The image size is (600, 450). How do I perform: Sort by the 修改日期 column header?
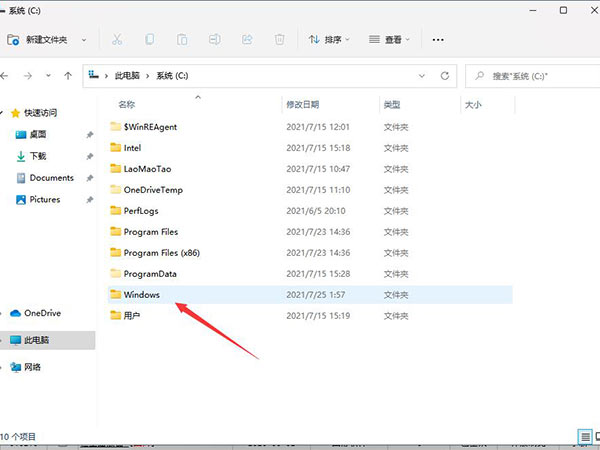coord(303,104)
